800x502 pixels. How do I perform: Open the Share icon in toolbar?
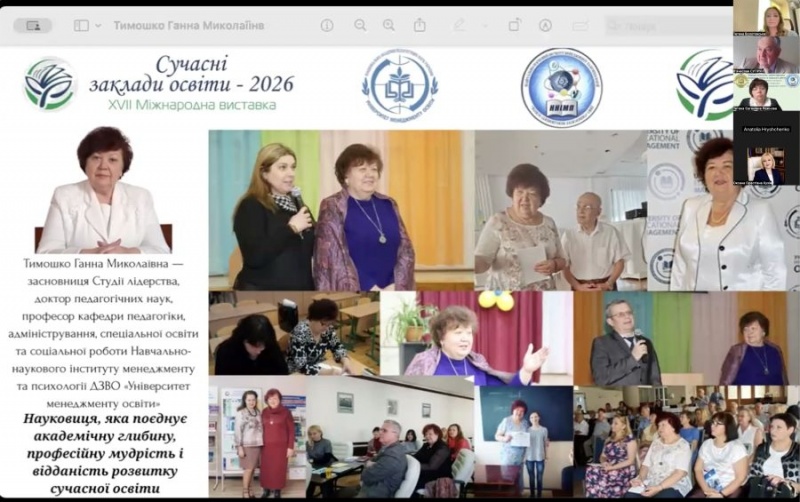[x=420, y=25]
